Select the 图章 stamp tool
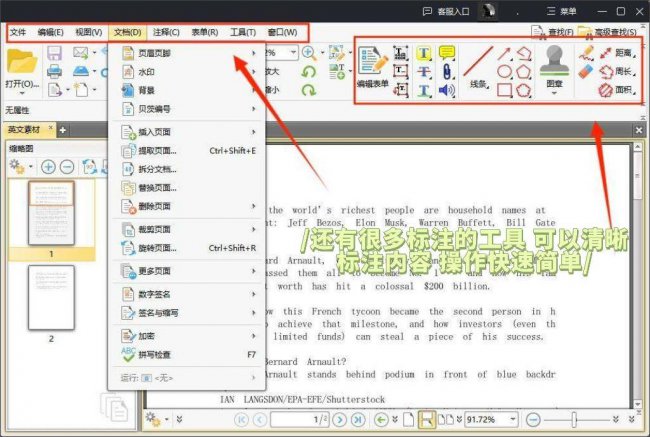650x437 pixels. (x=554, y=68)
